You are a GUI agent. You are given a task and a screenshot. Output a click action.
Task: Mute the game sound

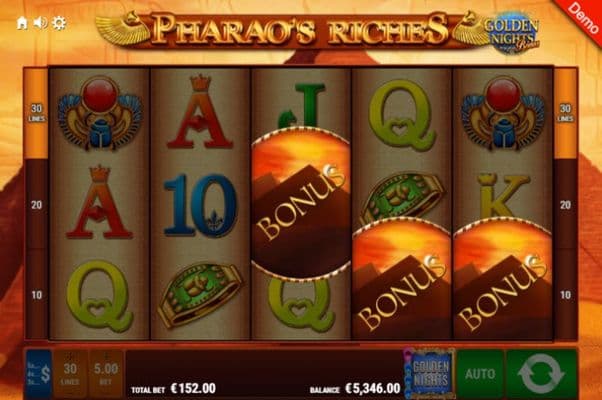[x=40, y=23]
